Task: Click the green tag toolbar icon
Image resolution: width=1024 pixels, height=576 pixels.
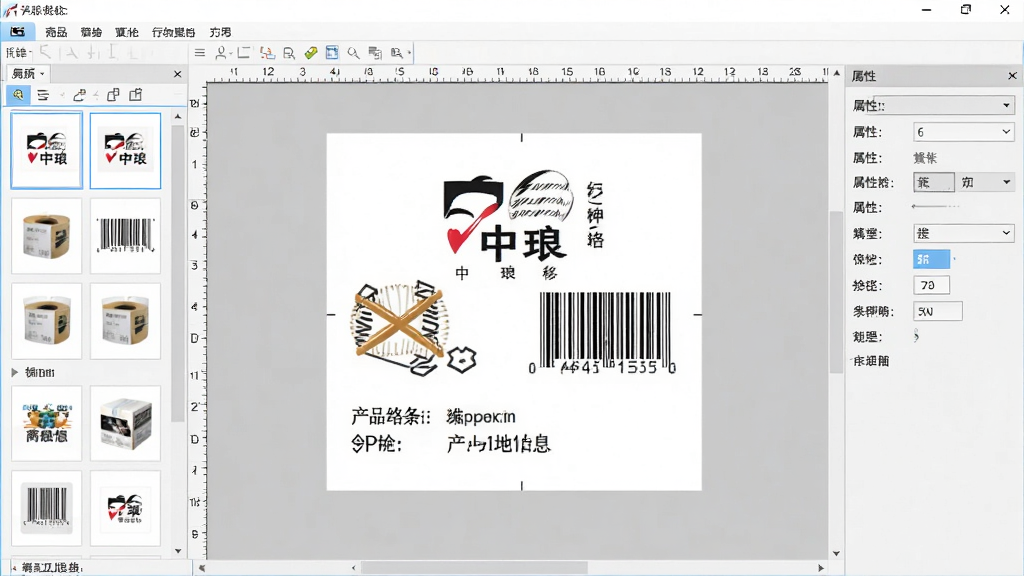Action: (x=311, y=53)
